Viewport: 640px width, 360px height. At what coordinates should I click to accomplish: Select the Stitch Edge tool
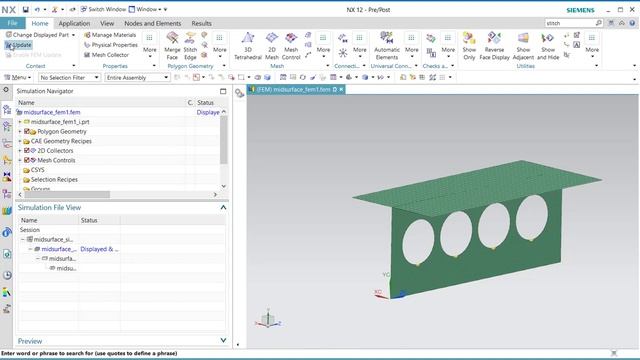pyautogui.click(x=190, y=46)
